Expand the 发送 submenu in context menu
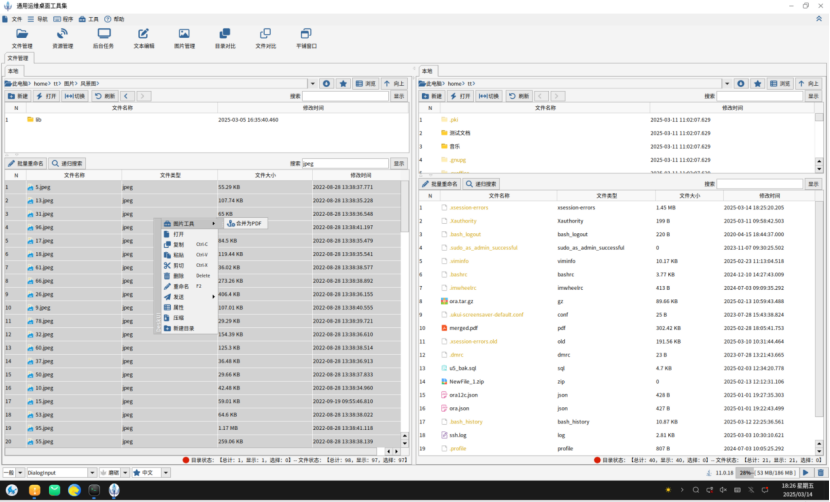 point(190,297)
